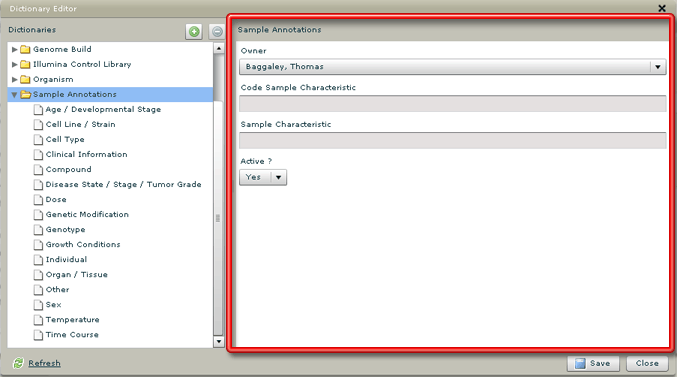Select the Genetic Modification entry

coord(87,215)
